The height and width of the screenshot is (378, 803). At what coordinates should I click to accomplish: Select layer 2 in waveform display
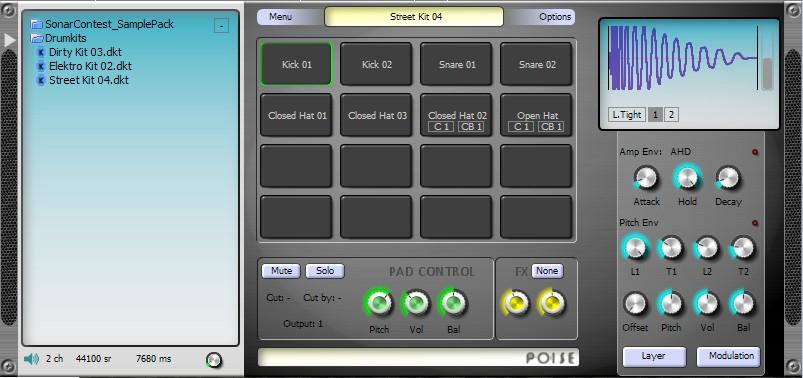coord(671,115)
